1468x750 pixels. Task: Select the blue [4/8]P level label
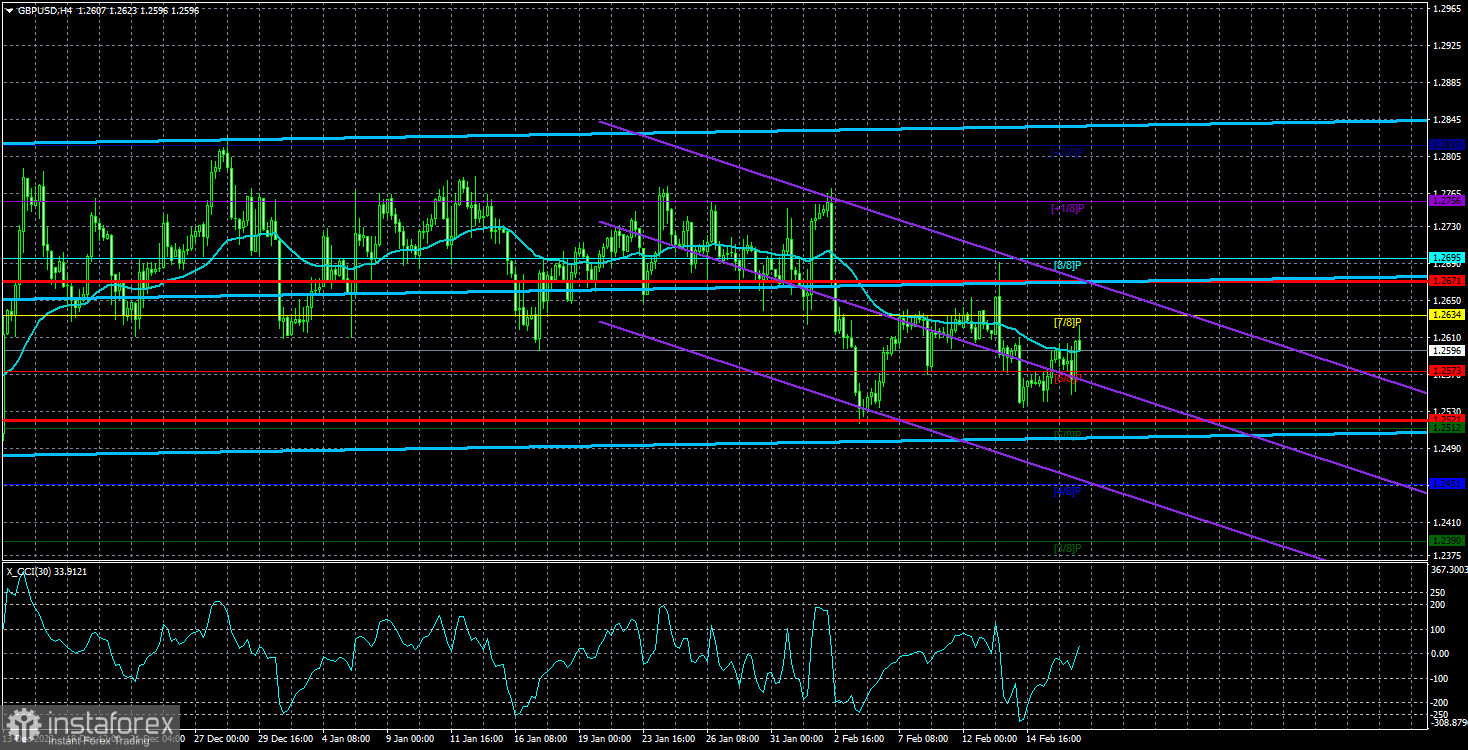[x=1068, y=491]
